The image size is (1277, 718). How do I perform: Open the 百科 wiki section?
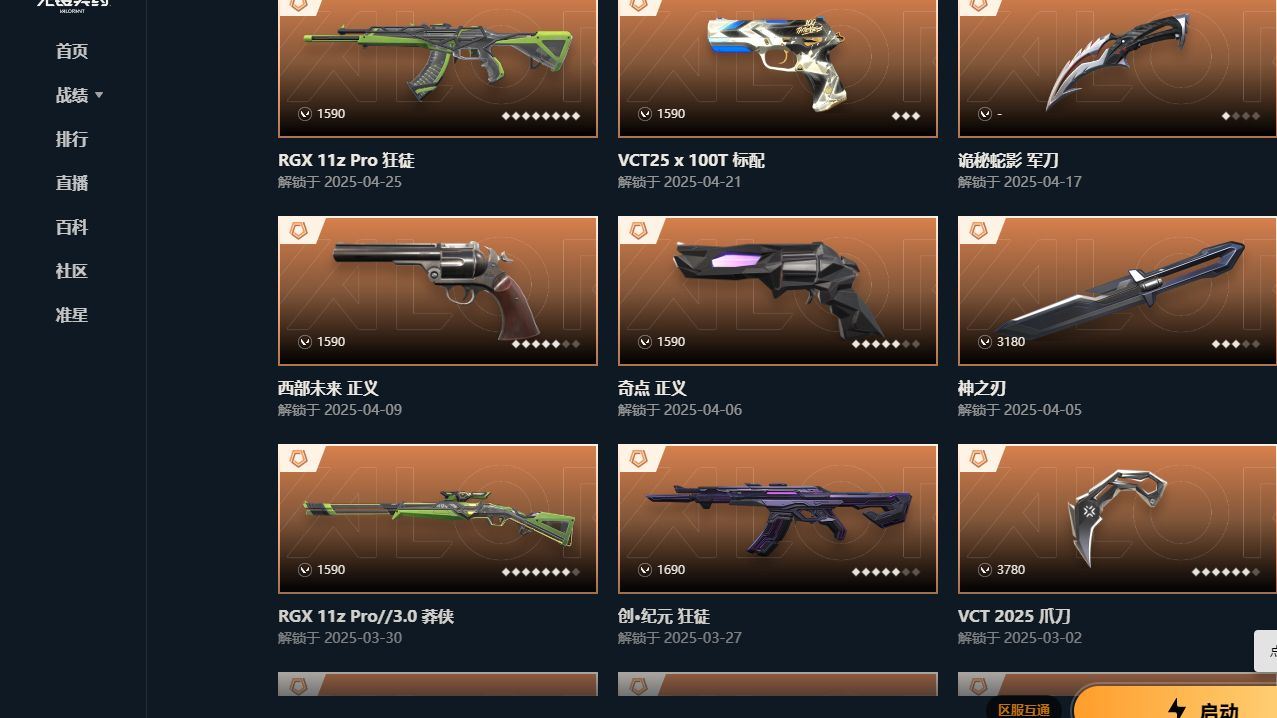[72, 227]
